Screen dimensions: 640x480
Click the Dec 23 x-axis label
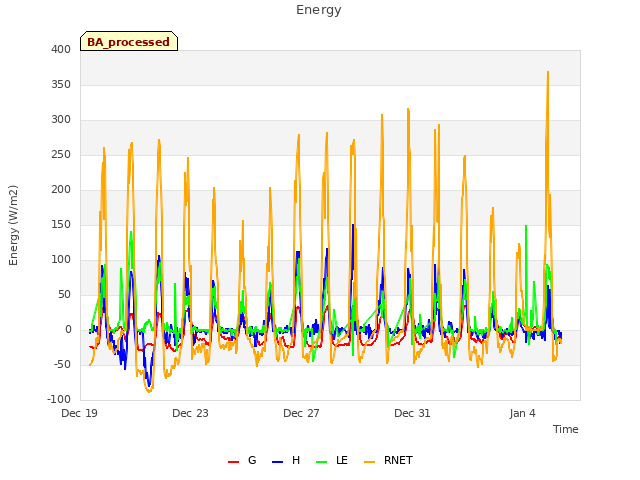pyautogui.click(x=190, y=413)
